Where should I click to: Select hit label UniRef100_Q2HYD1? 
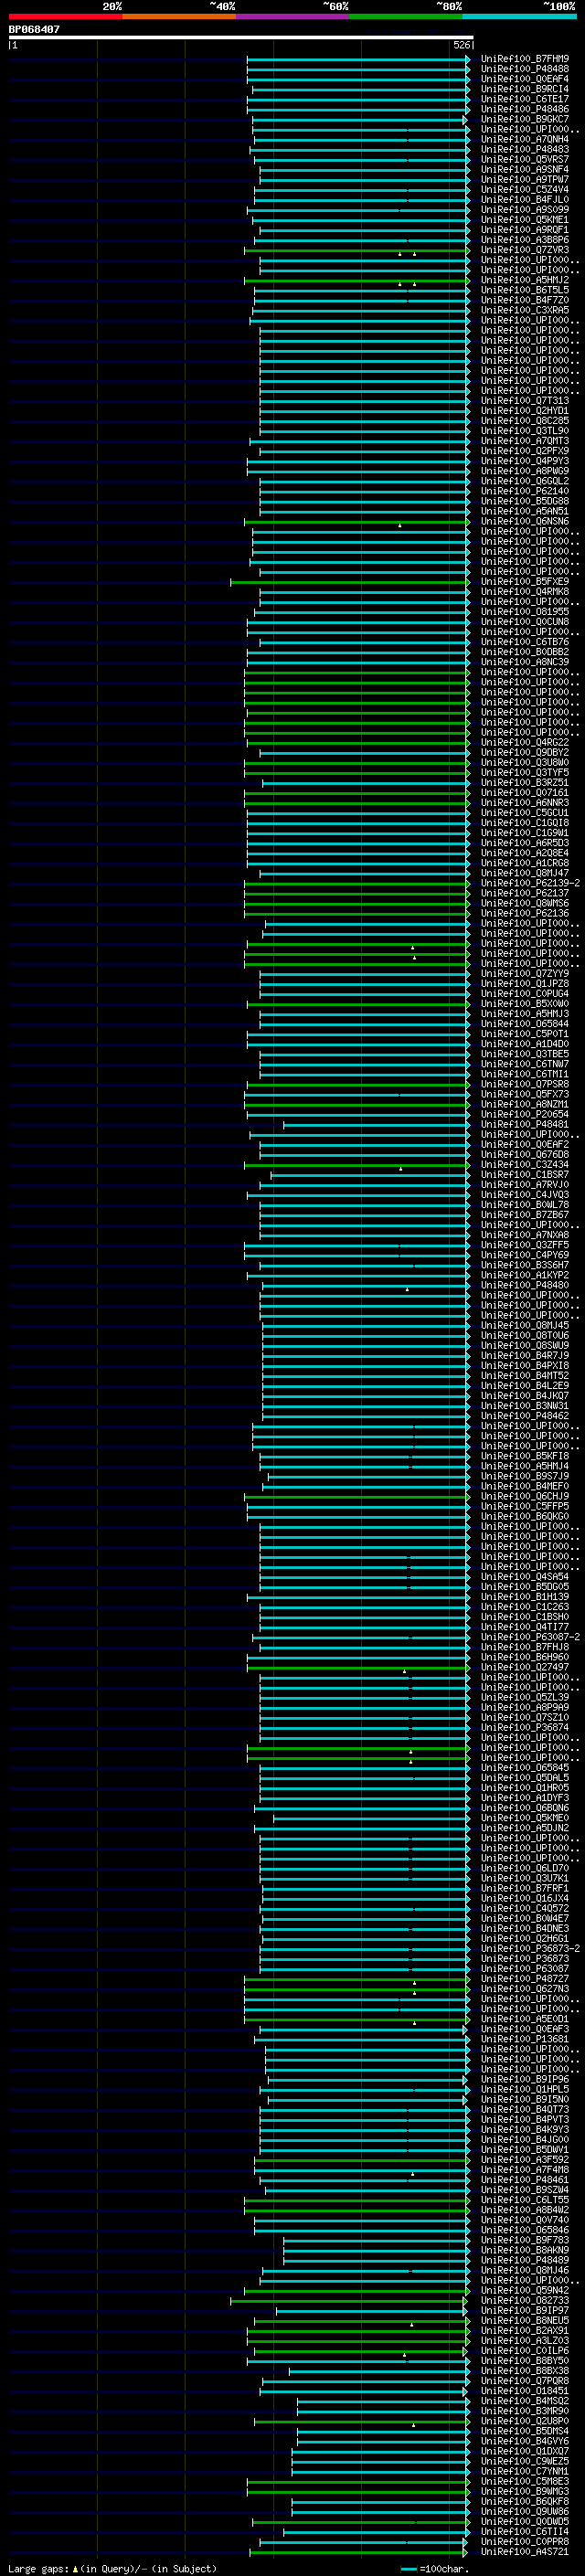point(524,410)
